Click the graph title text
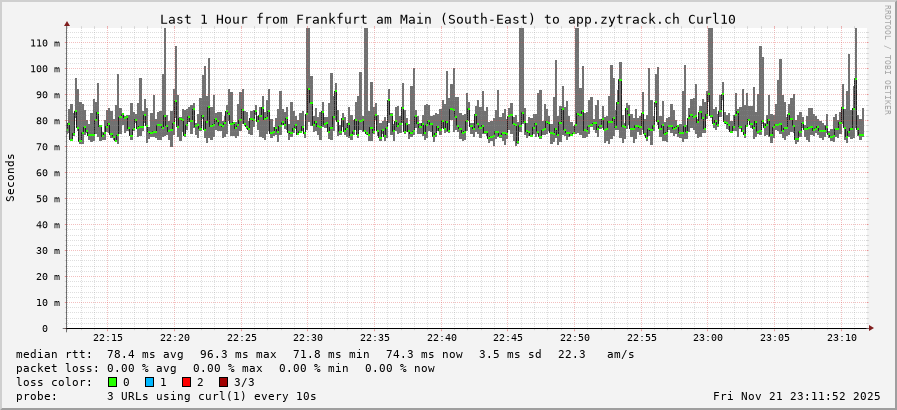Screen dimensions: 897x410 coord(448,20)
